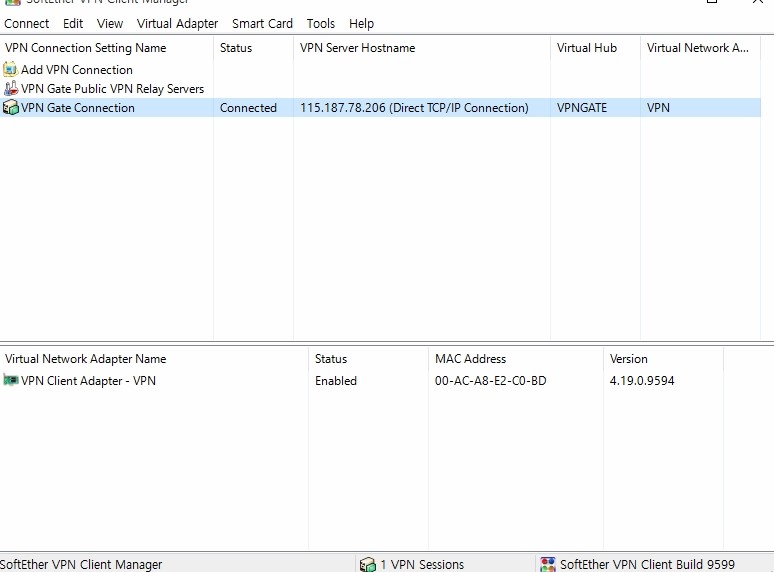The image size is (774, 572).
Task: Click the VPN Client Adapter network card icon
Action: [10, 381]
